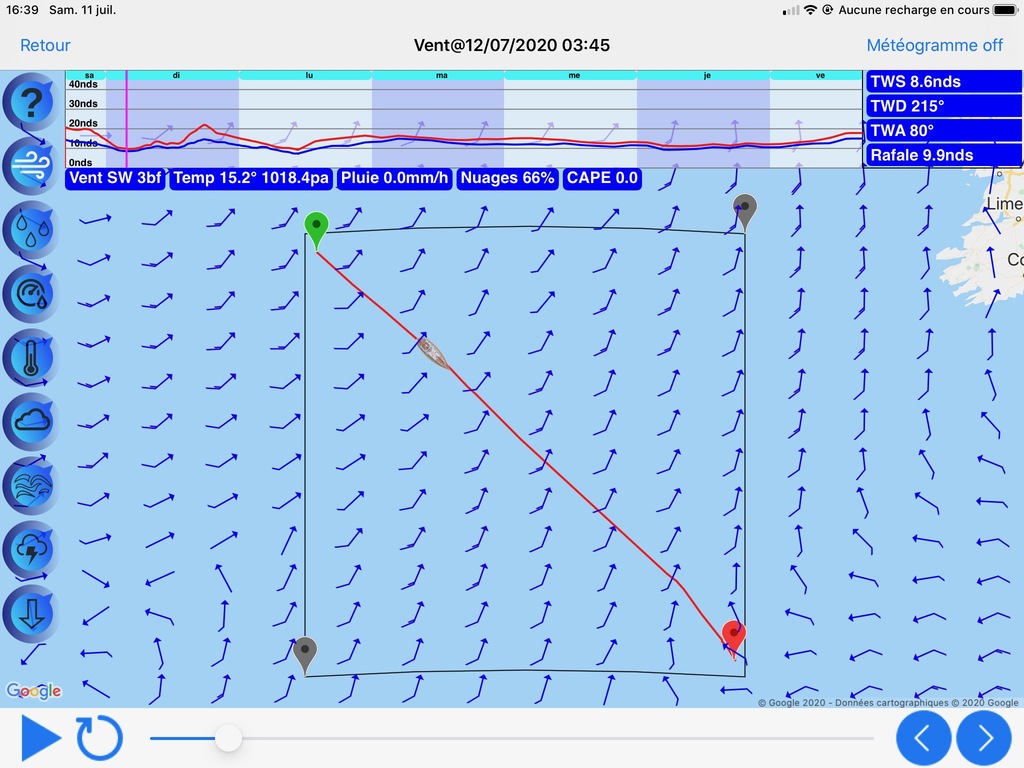This screenshot has width=1024, height=768.
Task: Tap the Vent@12/07/2020 03:45 title
Action: pyautogui.click(x=512, y=45)
